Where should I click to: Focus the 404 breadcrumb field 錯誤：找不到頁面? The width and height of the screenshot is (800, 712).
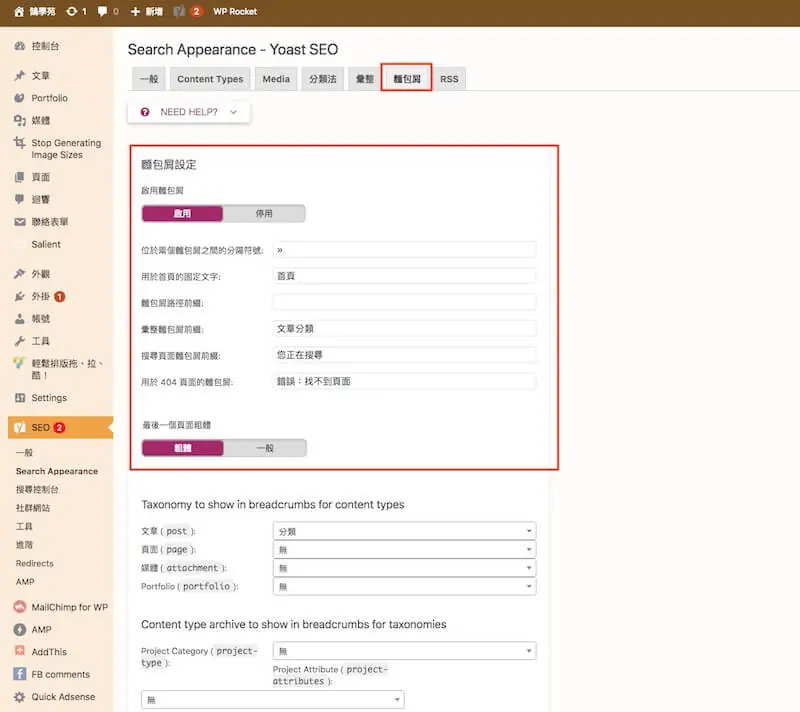pos(404,382)
